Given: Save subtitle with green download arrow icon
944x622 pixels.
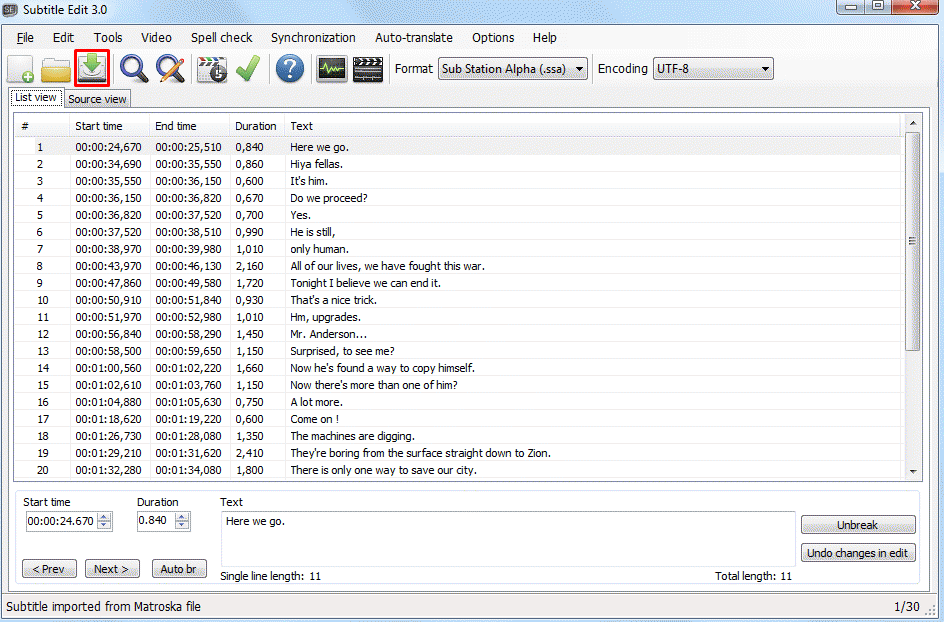Looking at the screenshot, I should click(92, 68).
